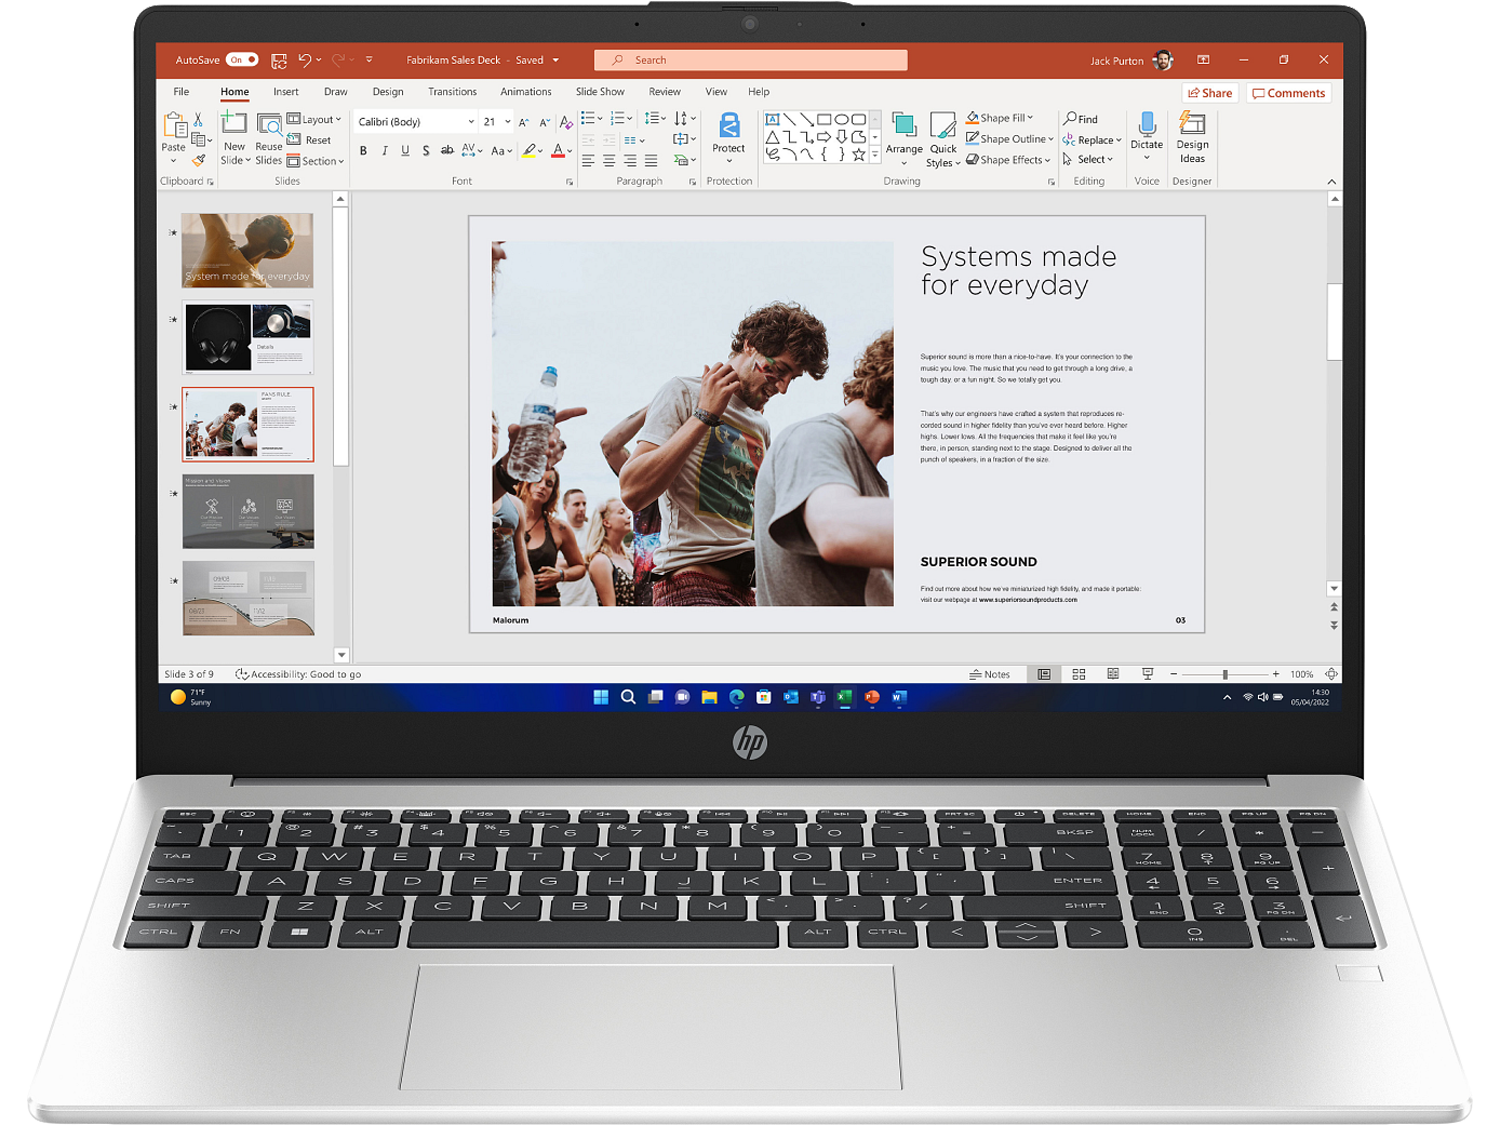Select the Format Painter brush icon
This screenshot has height=1125, width=1500.
coord(199,160)
